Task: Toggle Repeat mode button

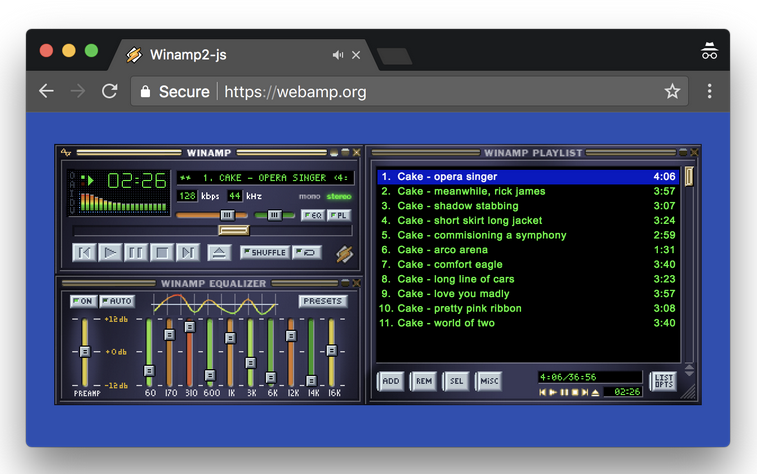Action: [307, 252]
